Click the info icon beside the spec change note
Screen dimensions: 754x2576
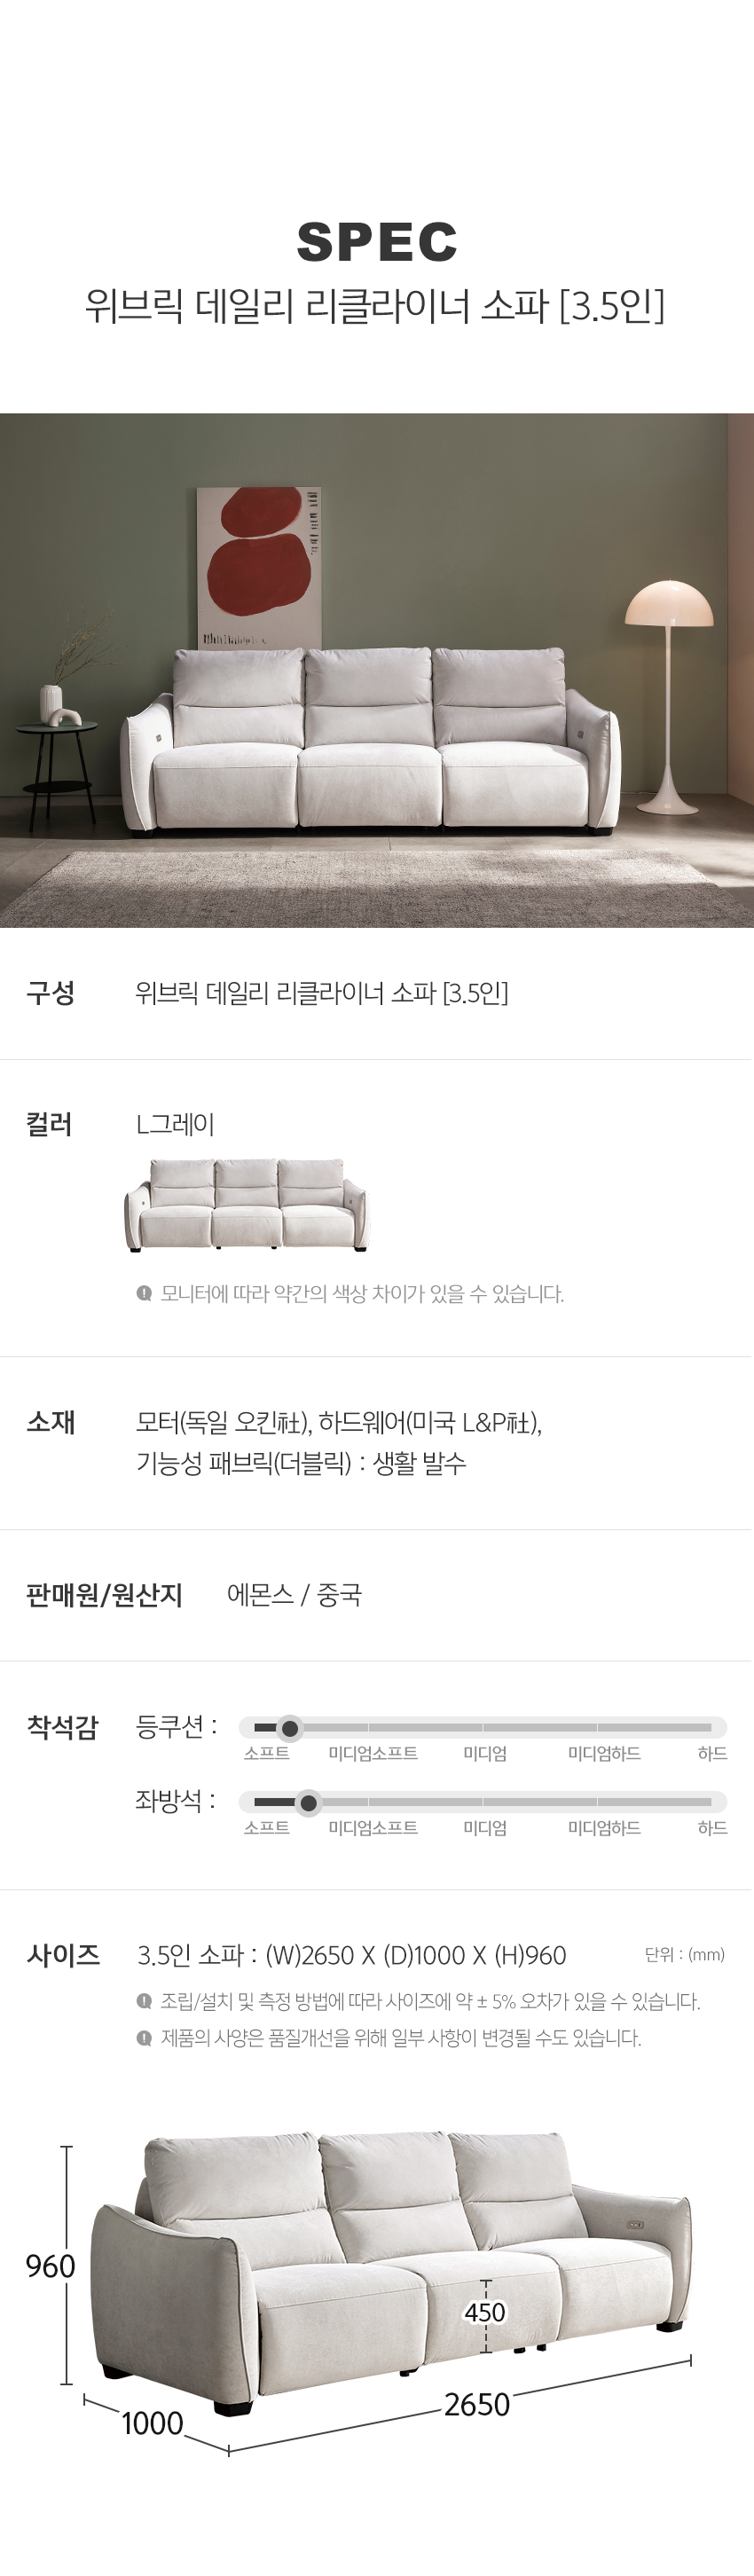coord(144,2038)
